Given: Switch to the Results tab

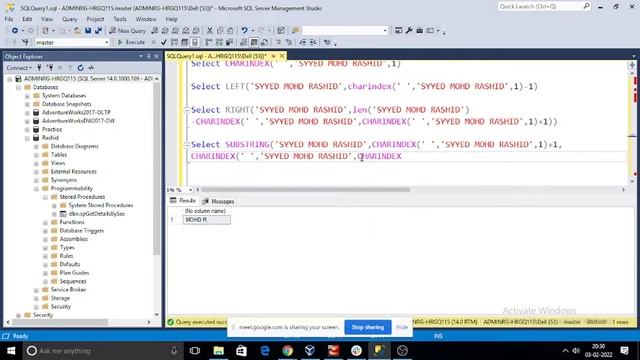Looking at the screenshot, I should pos(183,201).
